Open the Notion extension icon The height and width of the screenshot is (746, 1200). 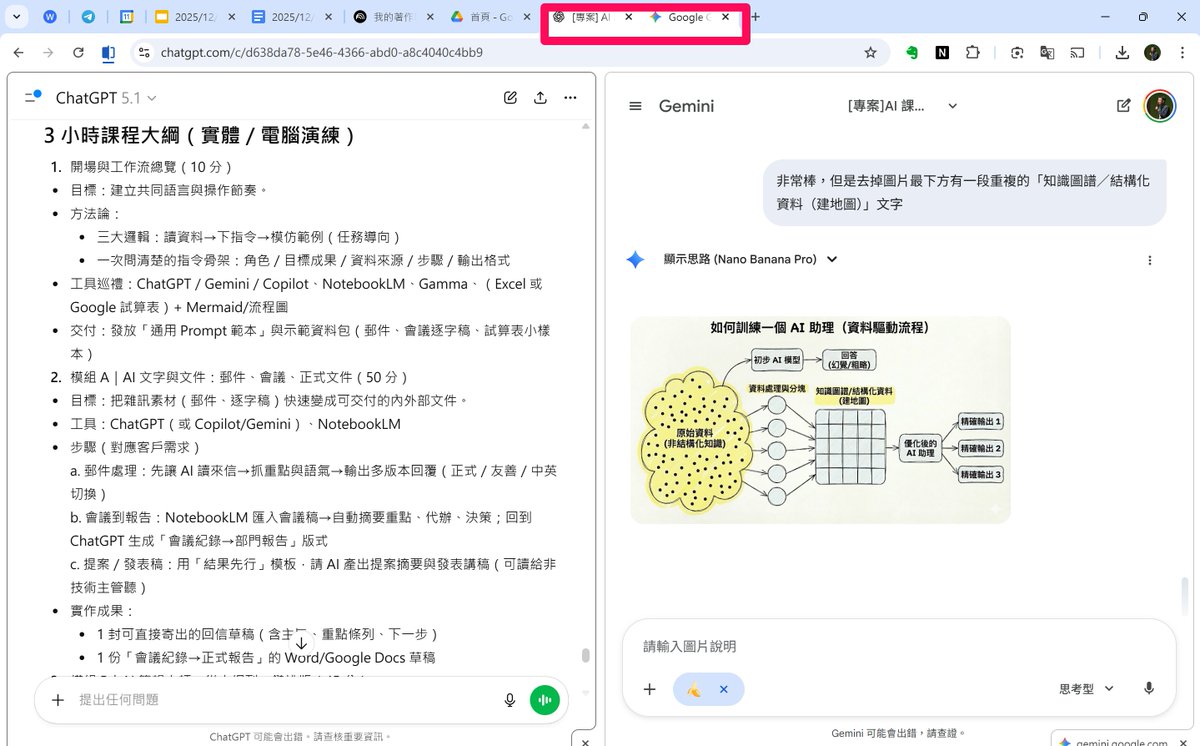941,52
